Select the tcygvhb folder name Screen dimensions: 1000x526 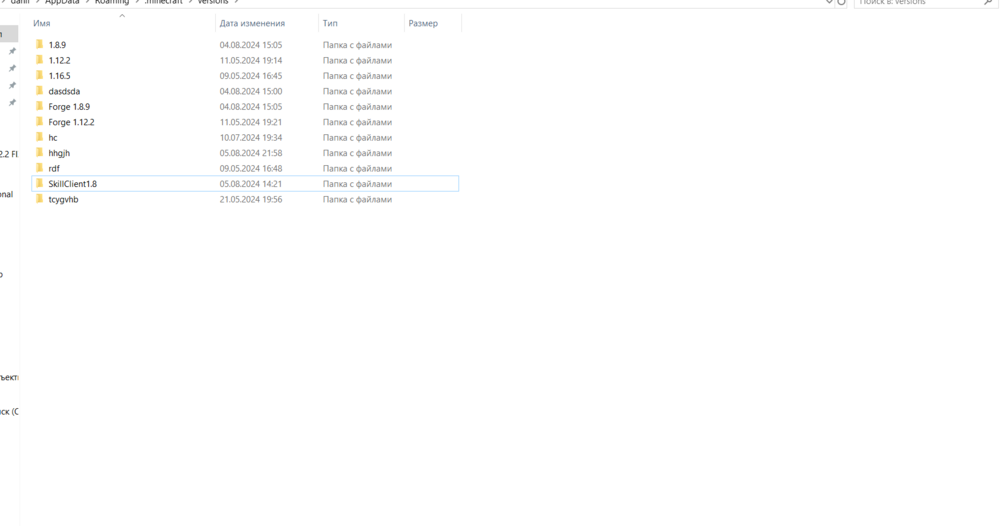(x=63, y=200)
